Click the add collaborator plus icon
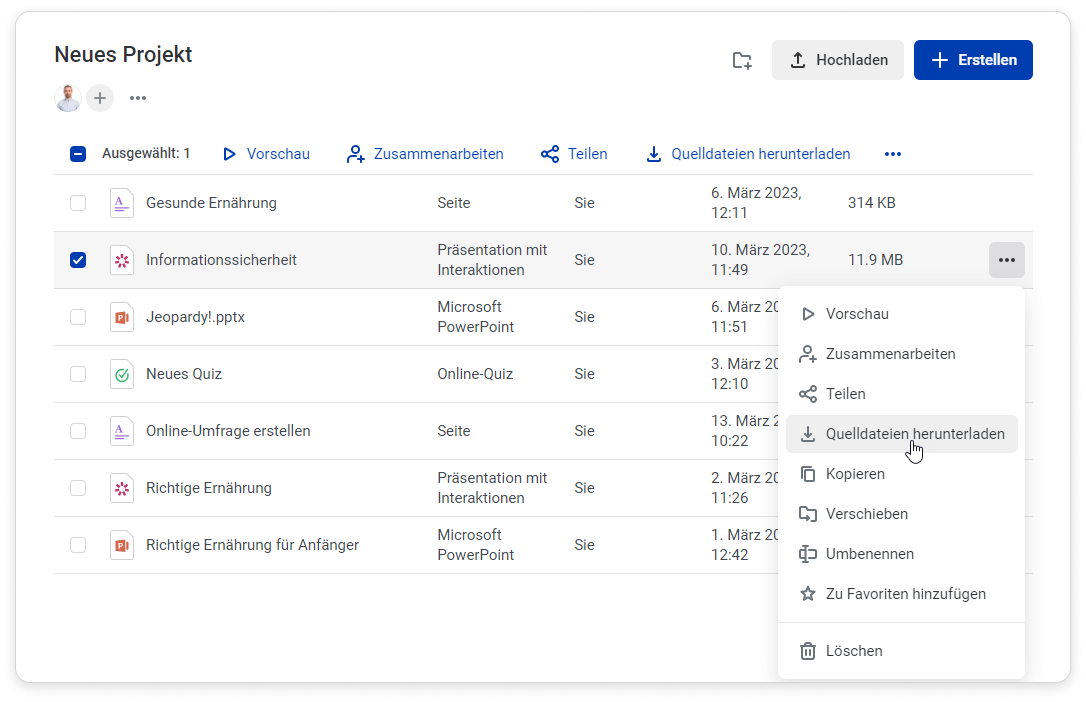This screenshot has height=702, width=1086. tap(100, 98)
